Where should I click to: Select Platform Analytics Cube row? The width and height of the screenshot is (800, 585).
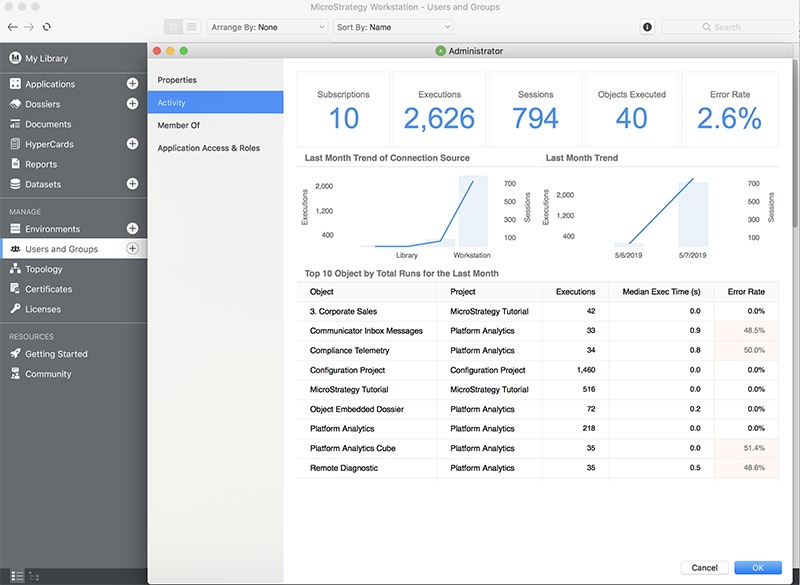point(538,448)
